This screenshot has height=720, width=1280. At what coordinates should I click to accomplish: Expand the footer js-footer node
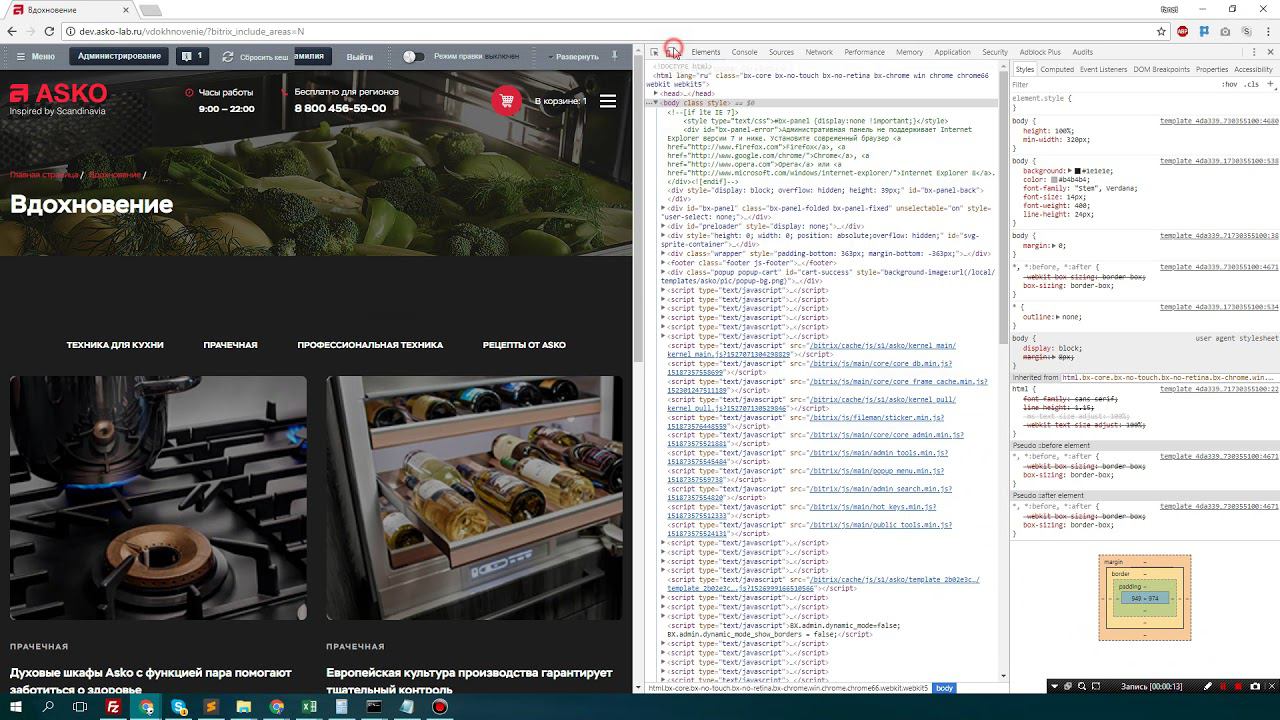[664, 263]
